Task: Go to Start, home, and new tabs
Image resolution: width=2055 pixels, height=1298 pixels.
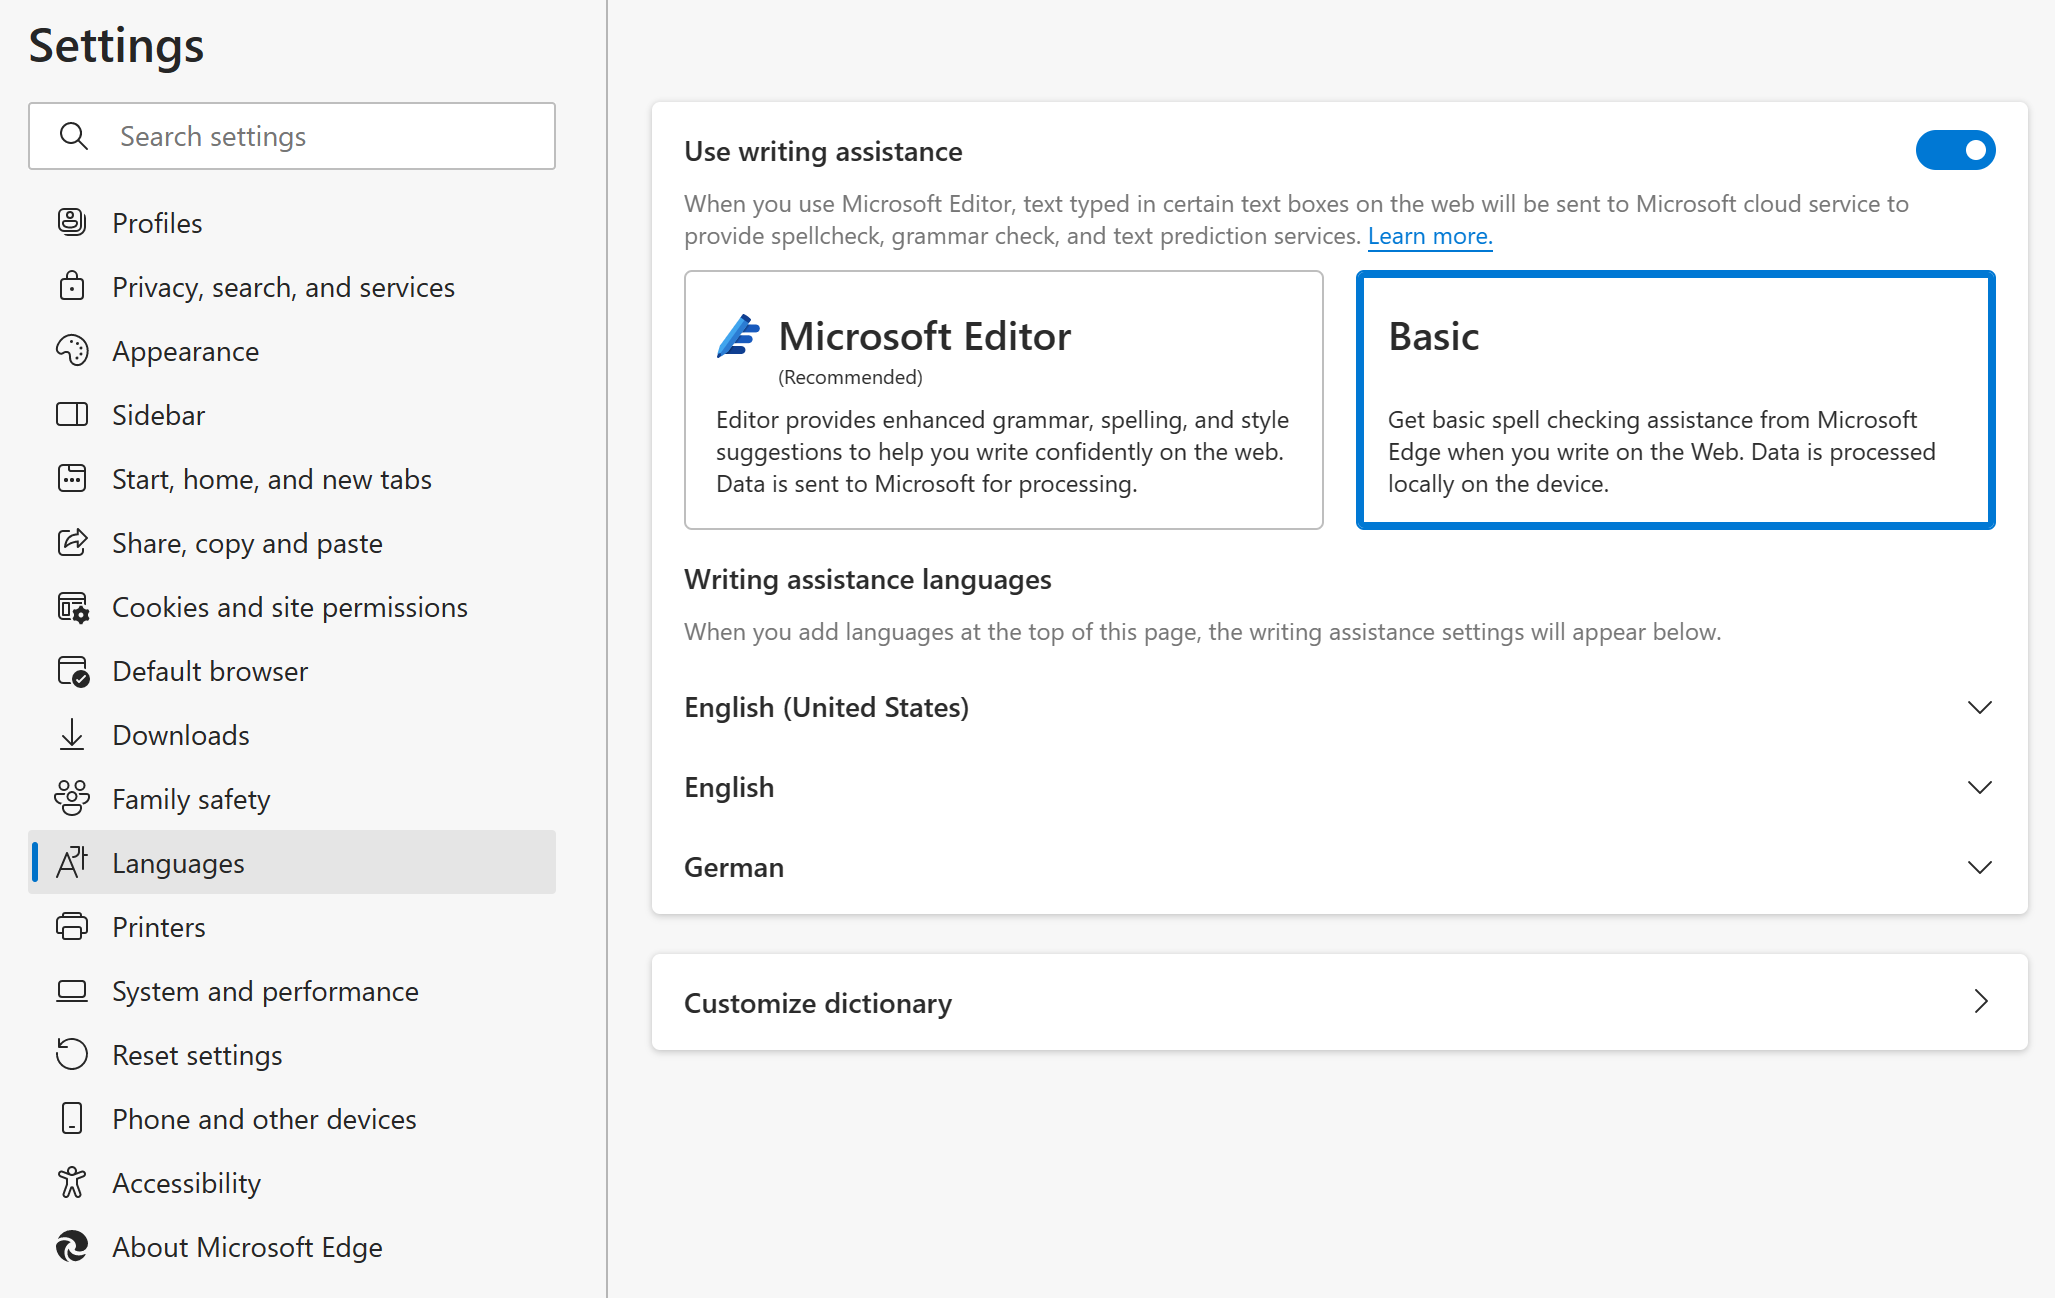Action: [292, 478]
